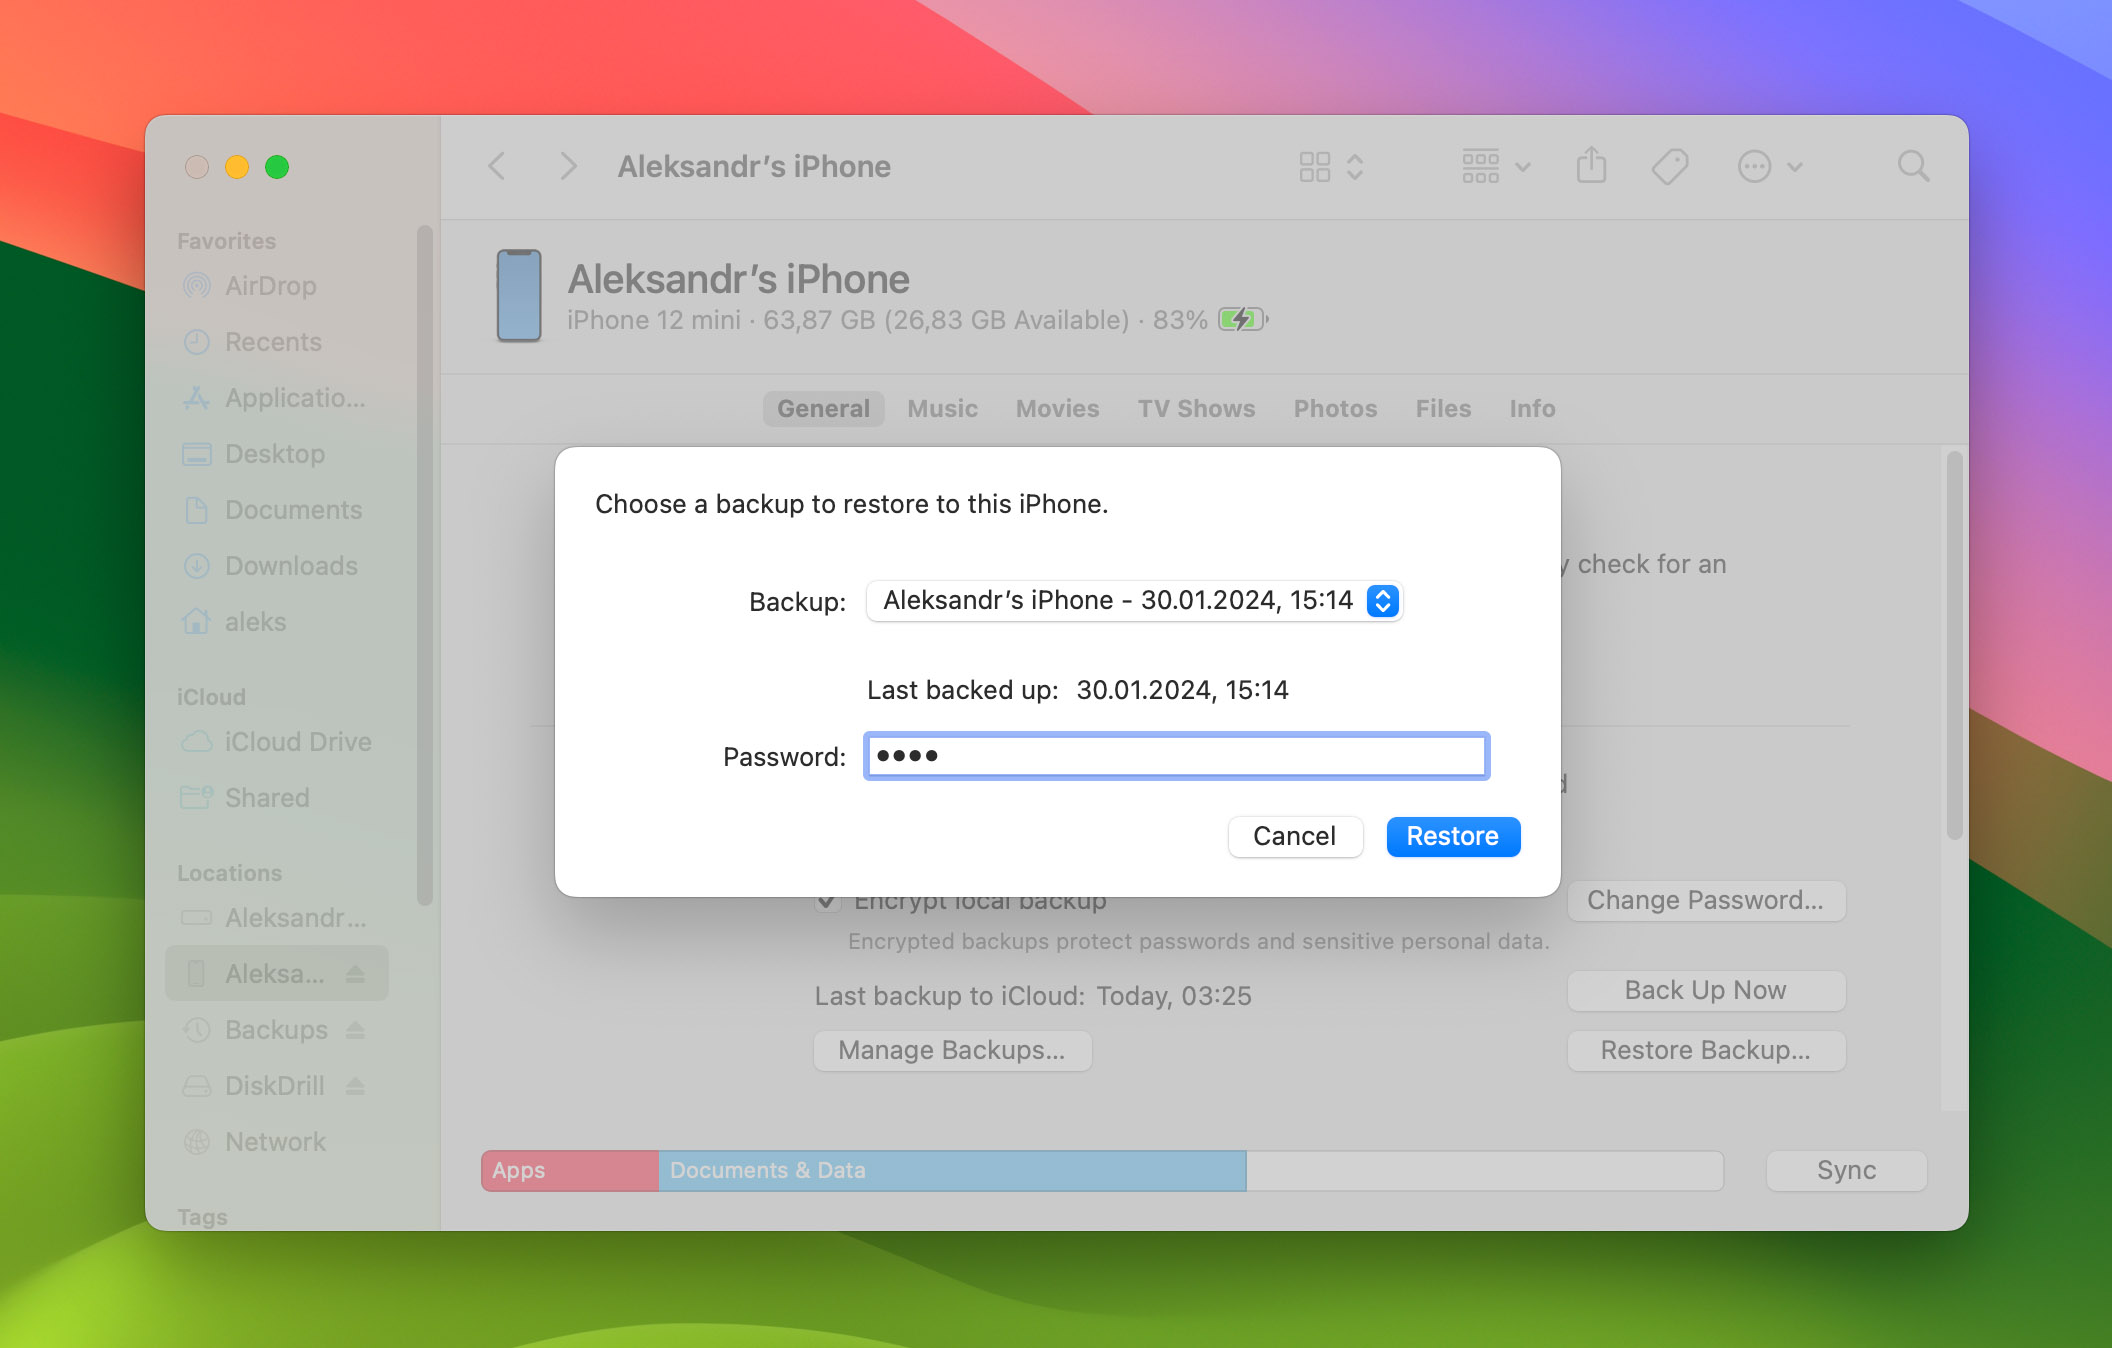2112x1348 pixels.
Task: Open Network in the sidebar
Action: tap(277, 1142)
